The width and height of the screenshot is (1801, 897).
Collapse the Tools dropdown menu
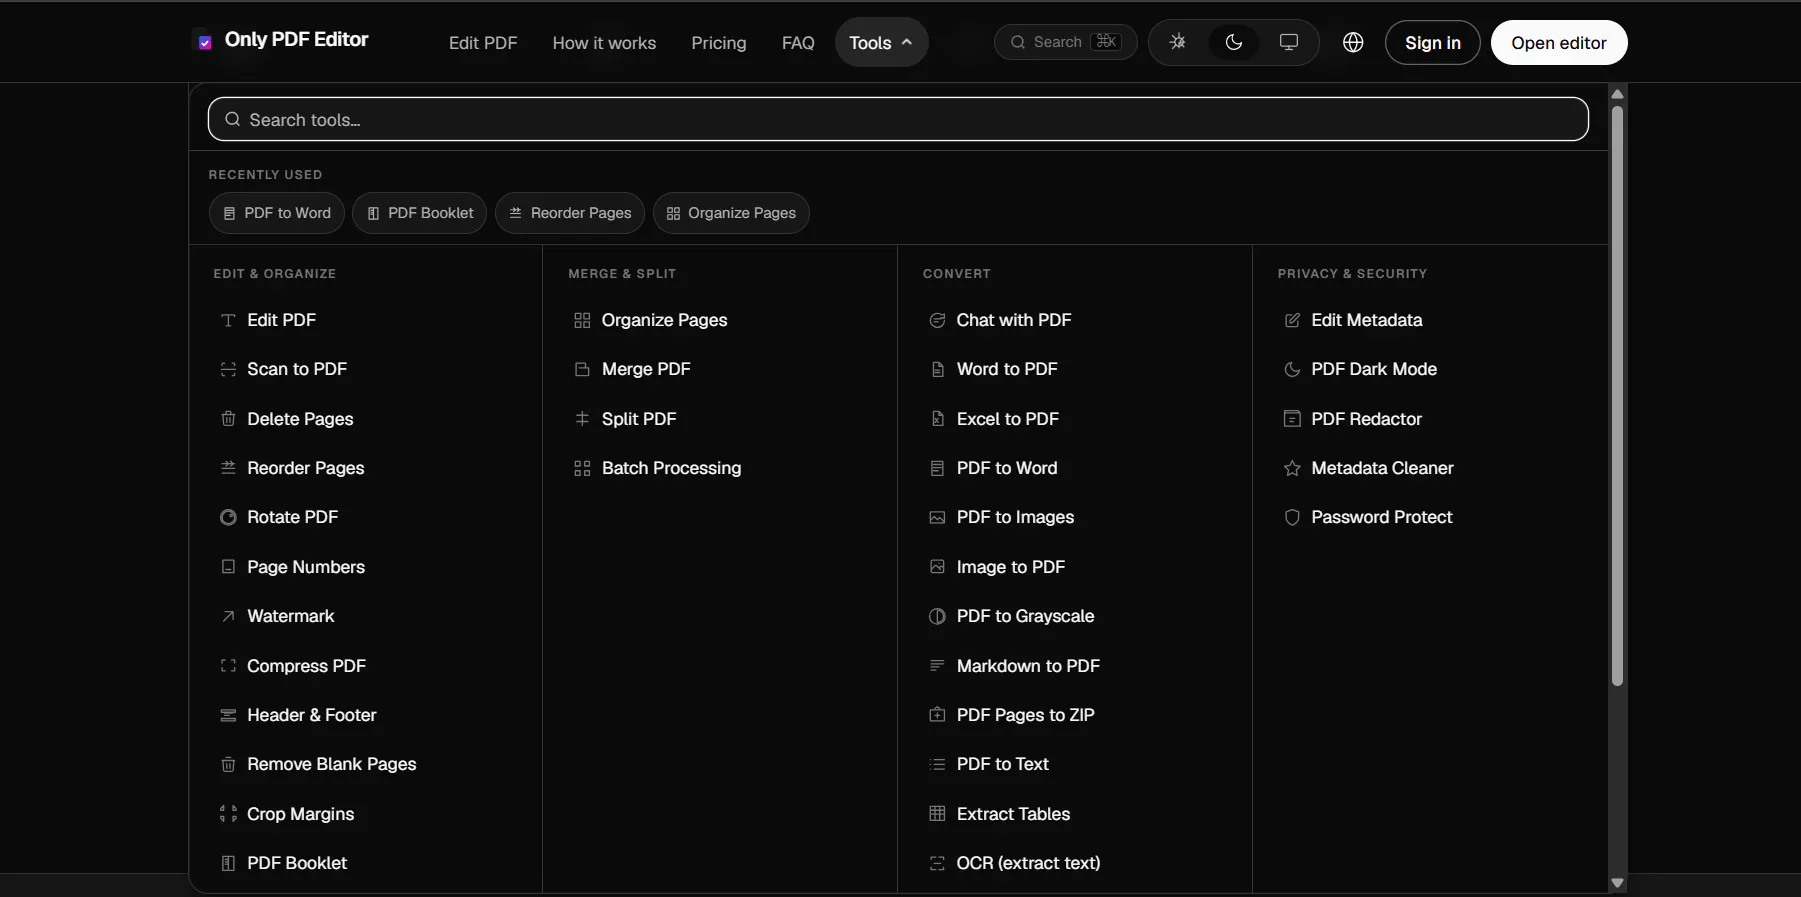tap(881, 42)
